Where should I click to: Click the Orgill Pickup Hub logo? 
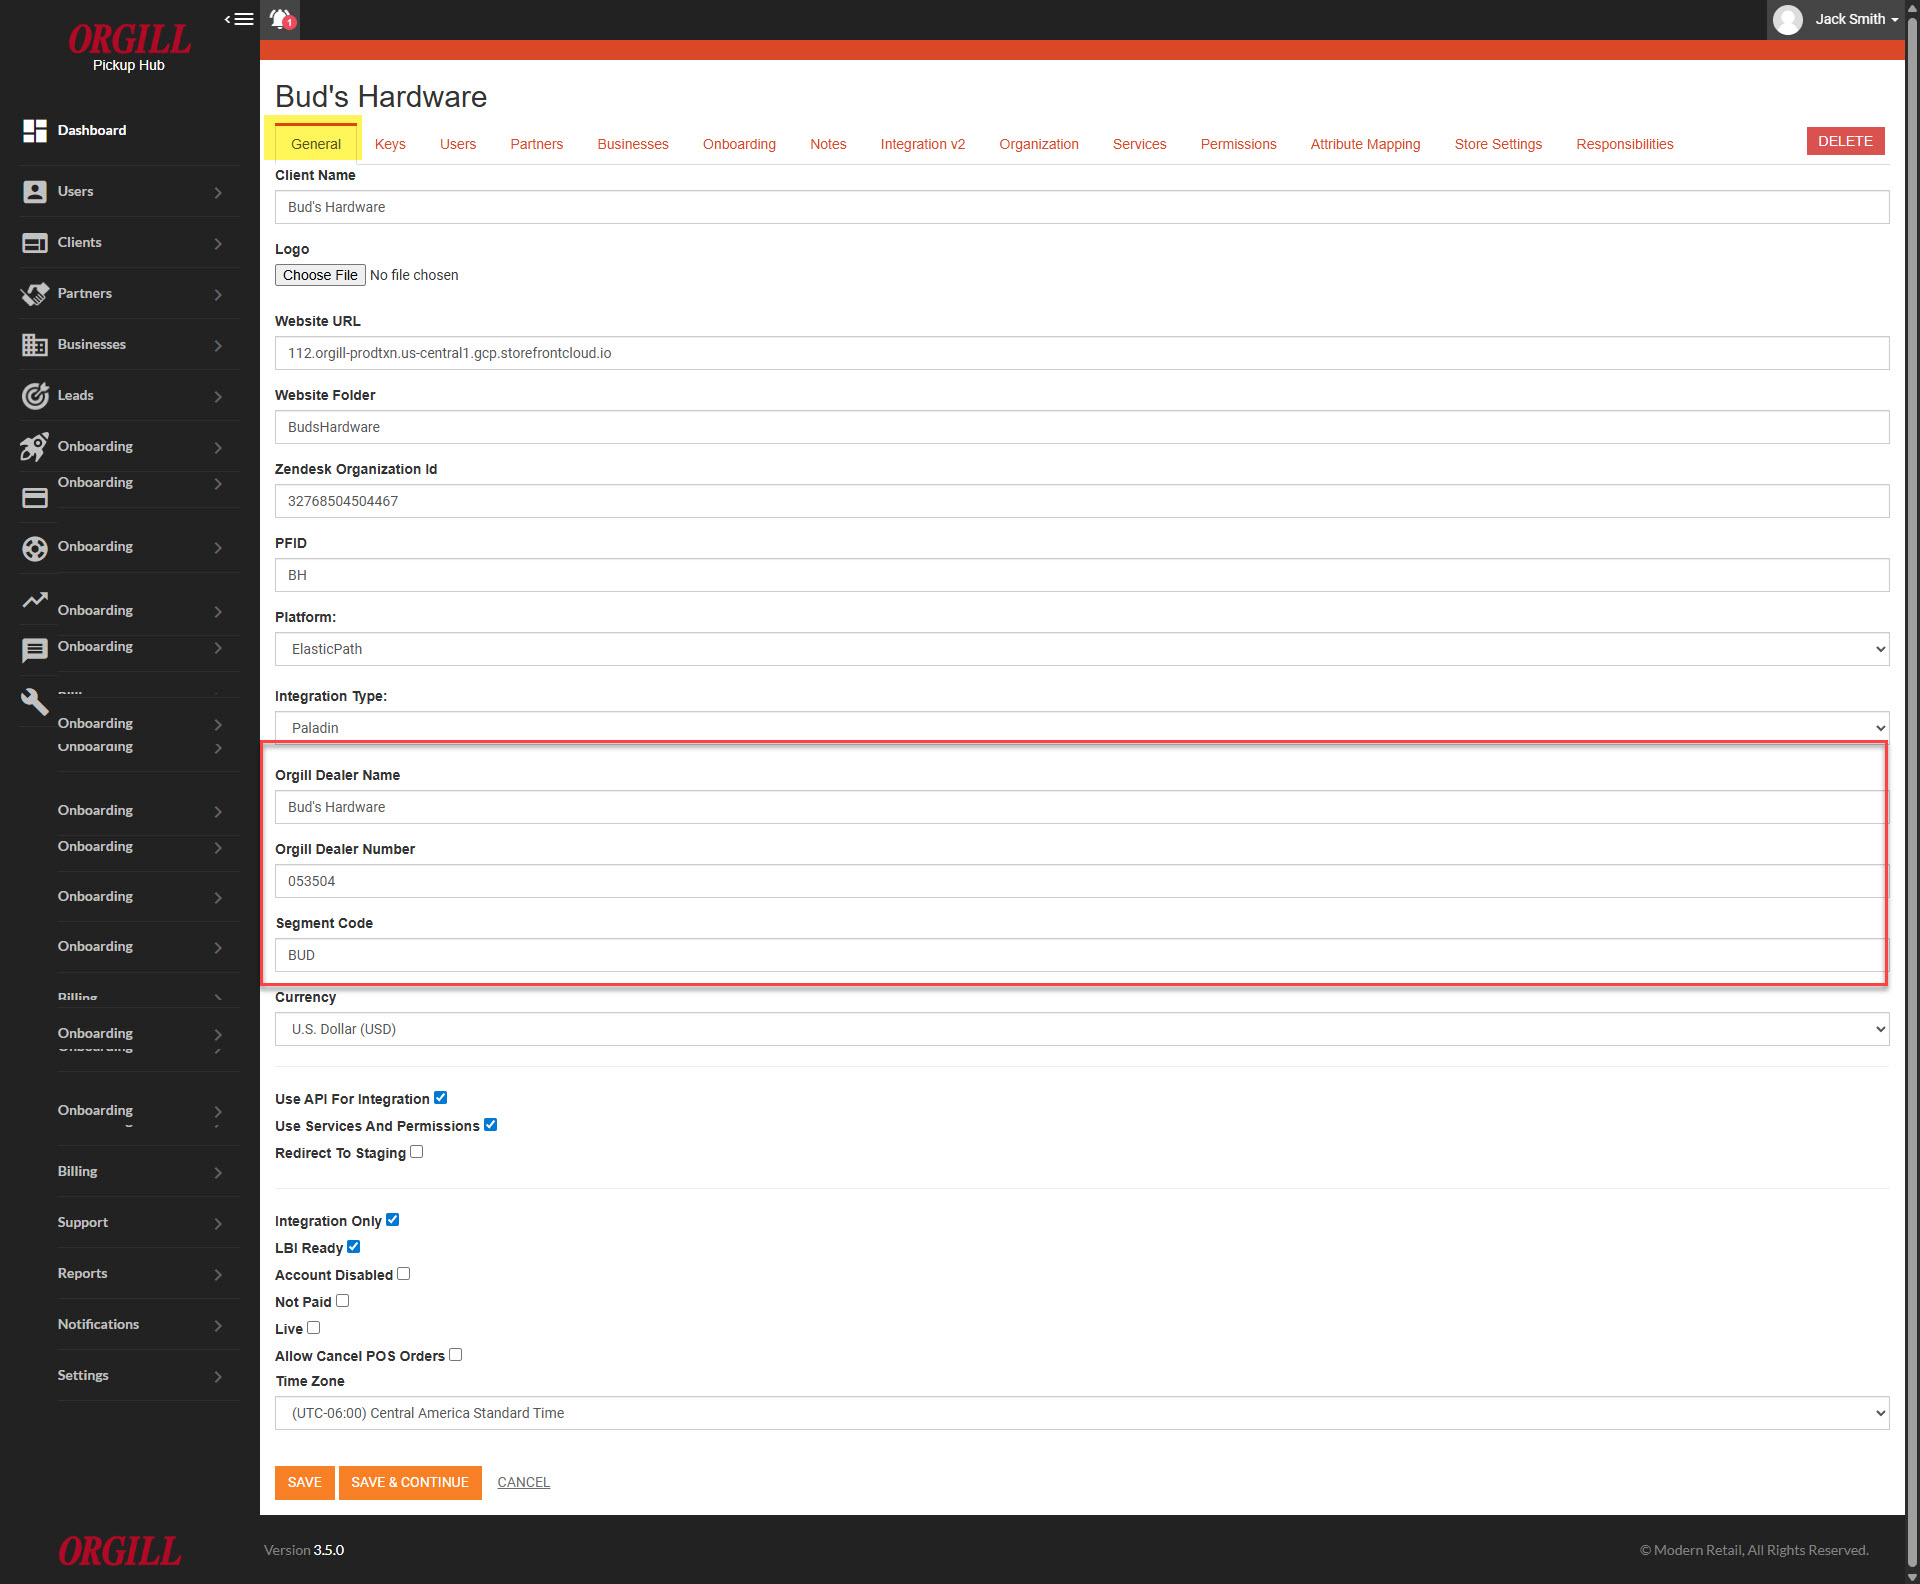(x=129, y=47)
